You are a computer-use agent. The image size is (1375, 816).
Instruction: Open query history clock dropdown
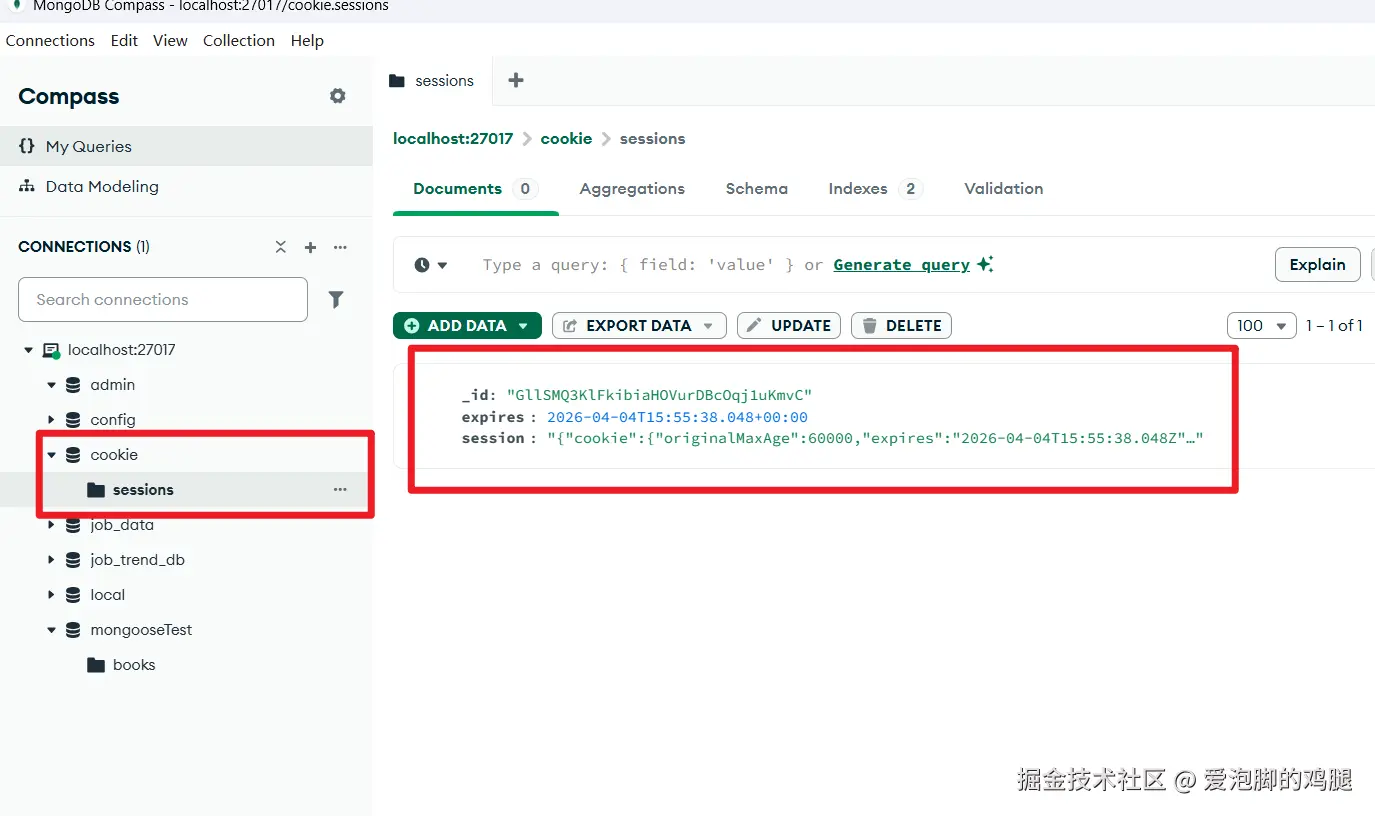pos(431,265)
